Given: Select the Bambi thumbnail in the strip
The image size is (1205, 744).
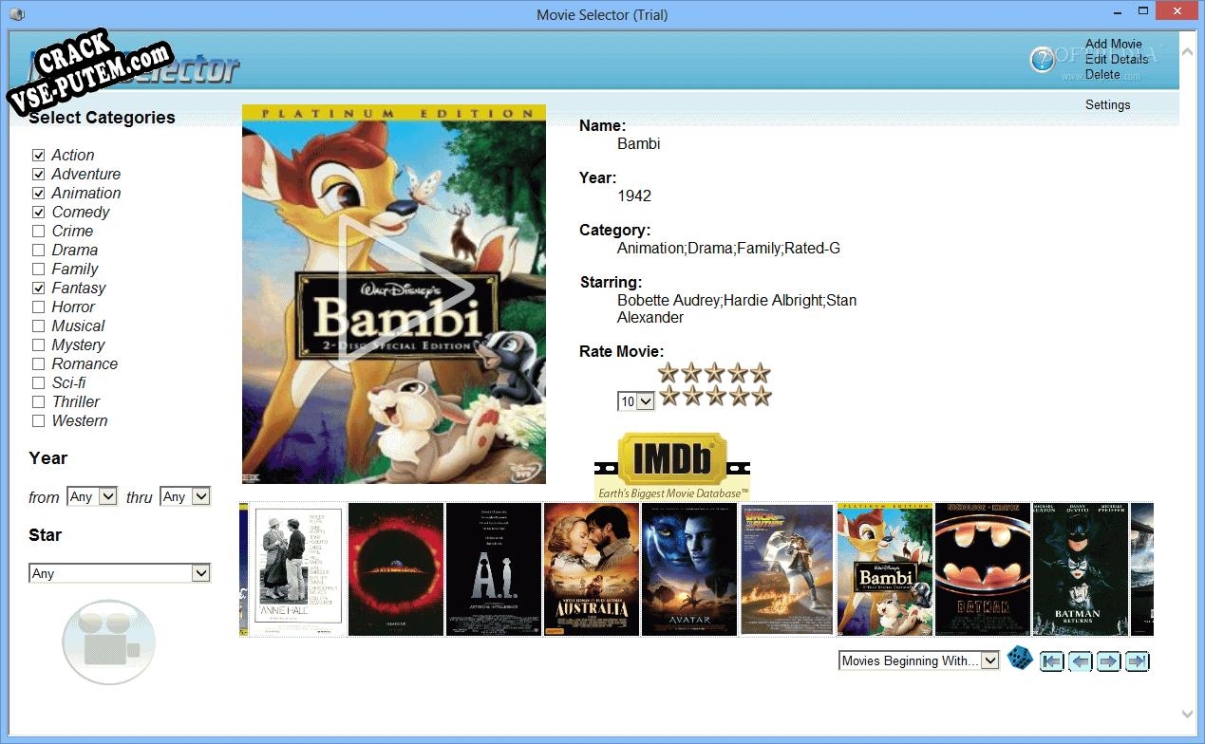Looking at the screenshot, I should pos(884,569).
